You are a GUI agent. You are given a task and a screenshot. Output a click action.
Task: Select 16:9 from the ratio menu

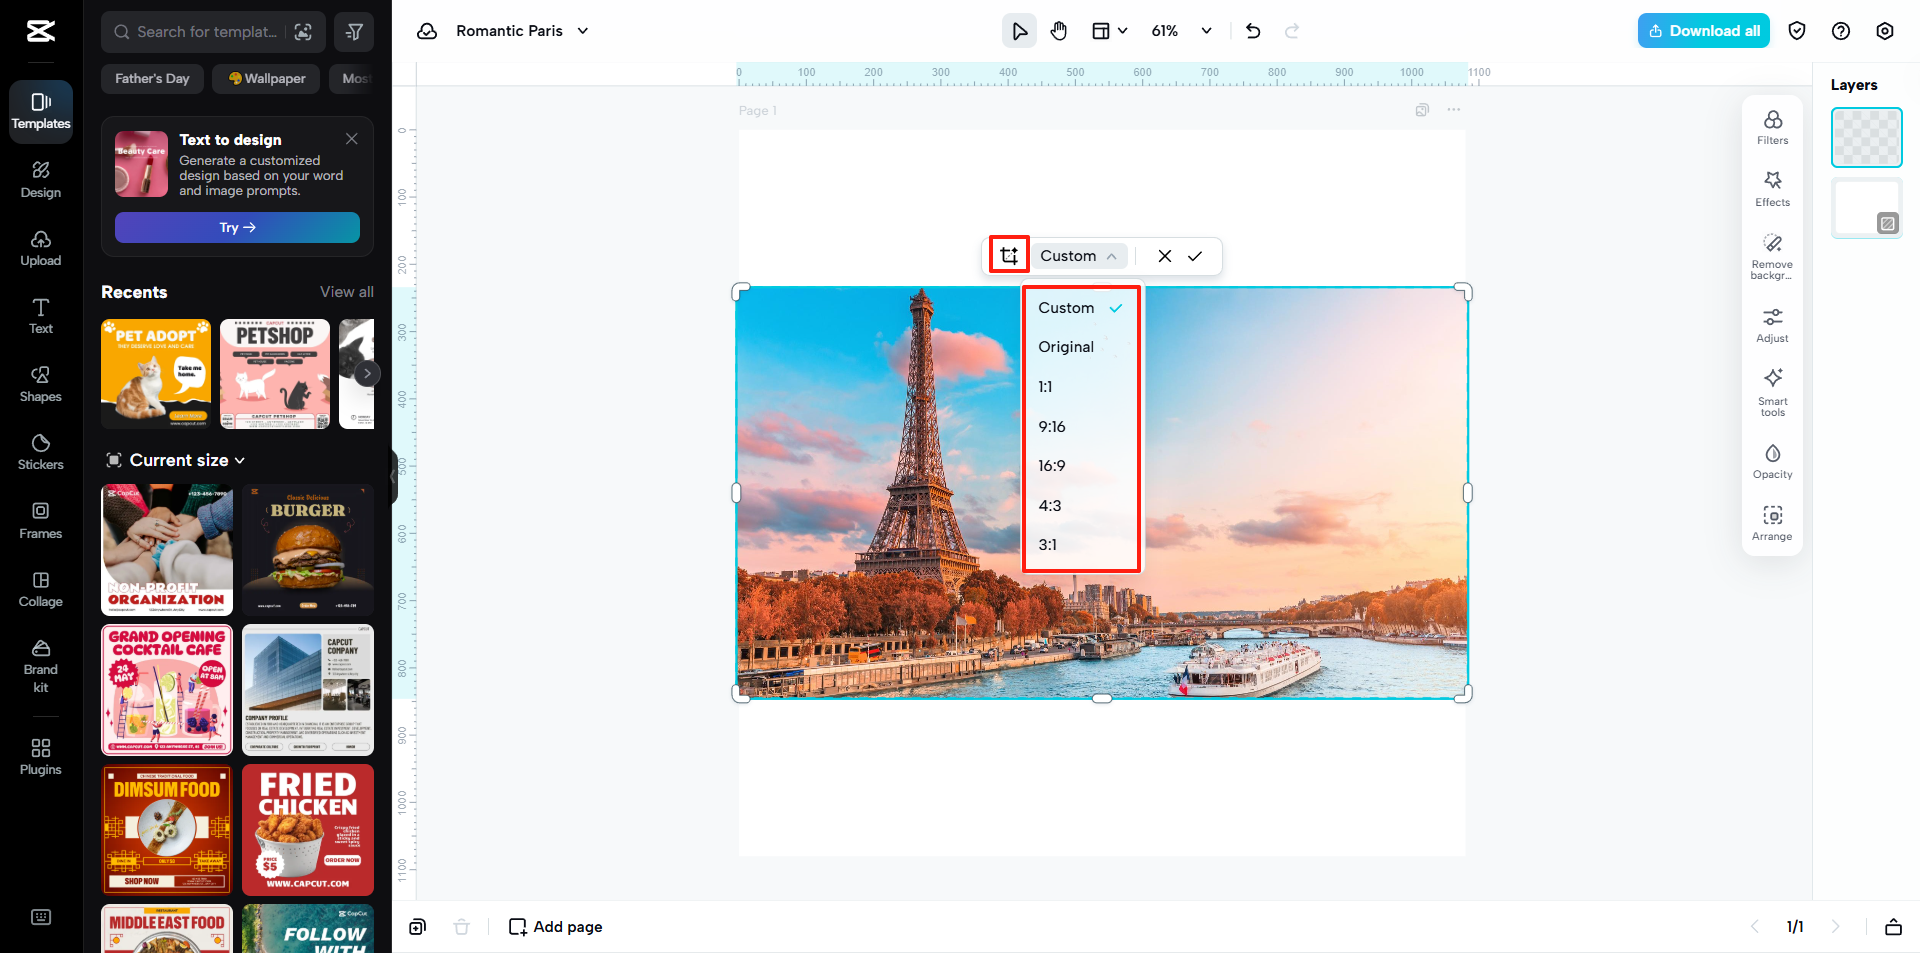coord(1052,465)
